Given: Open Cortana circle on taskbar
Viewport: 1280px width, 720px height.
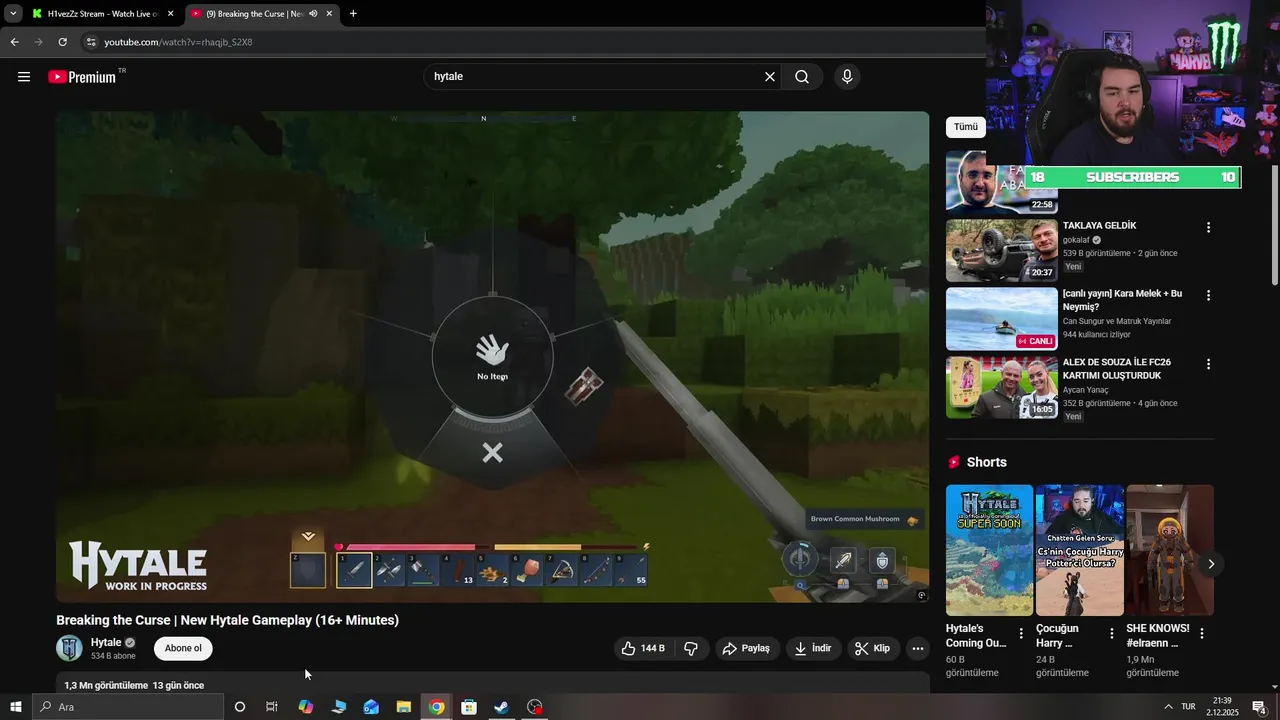Looking at the screenshot, I should point(240,707).
